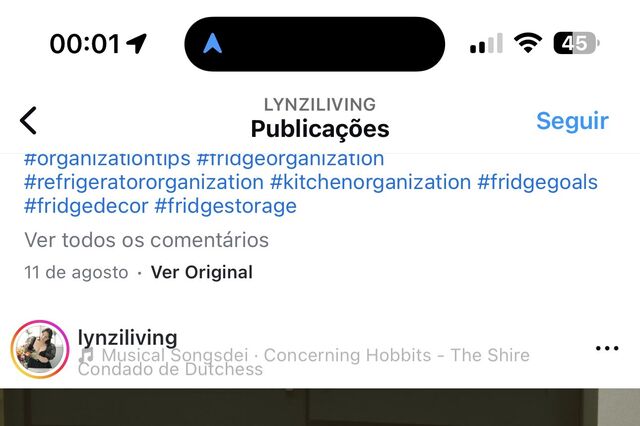Open the #fridgedecor hashtag
This screenshot has height=426, width=640.
pos(86,206)
